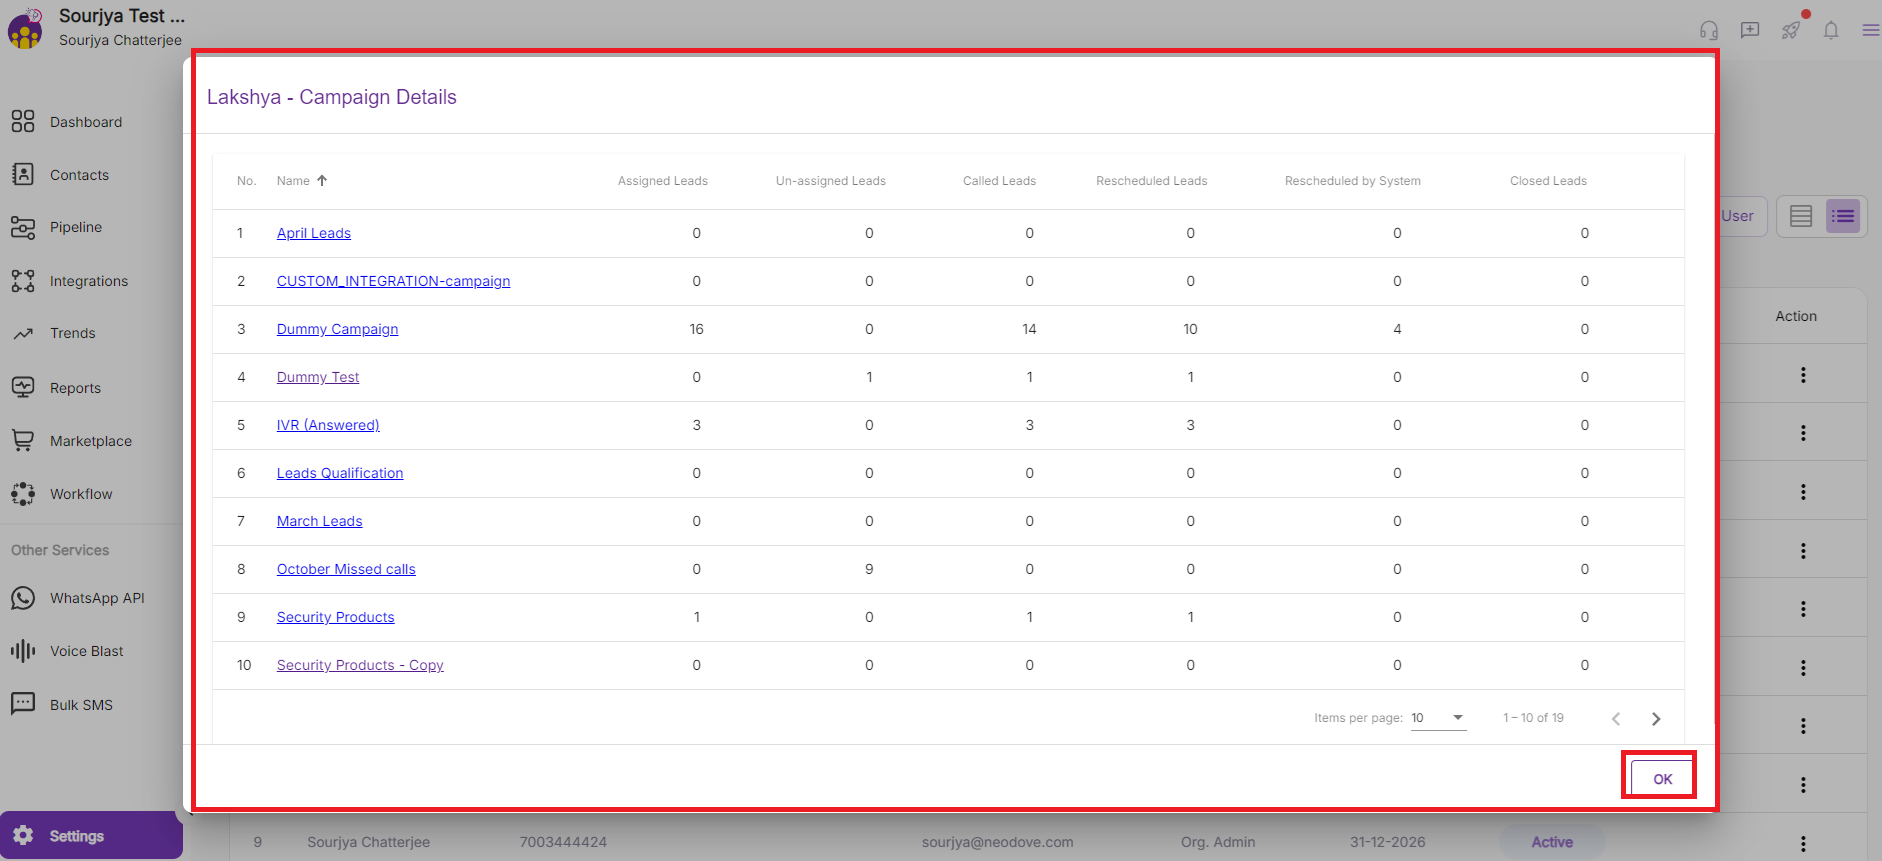Open the October Missed calls link
The width and height of the screenshot is (1882, 861).
pos(346,569)
